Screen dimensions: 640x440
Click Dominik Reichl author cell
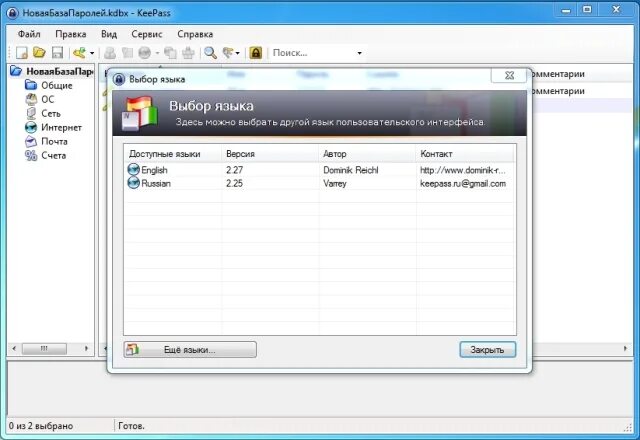pyautogui.click(x=351, y=170)
